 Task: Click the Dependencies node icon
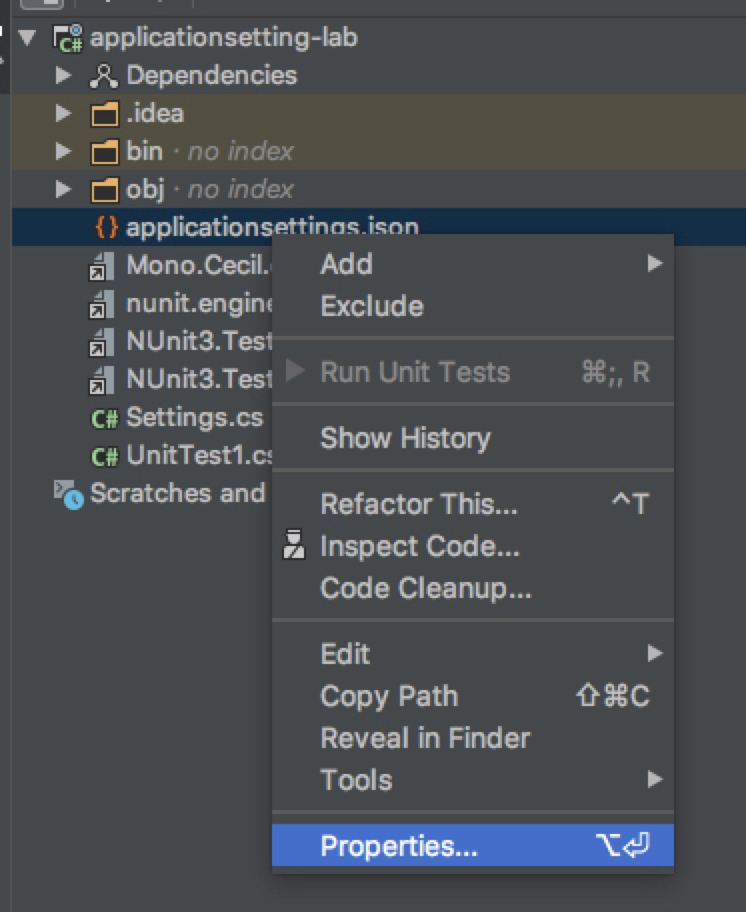[104, 76]
